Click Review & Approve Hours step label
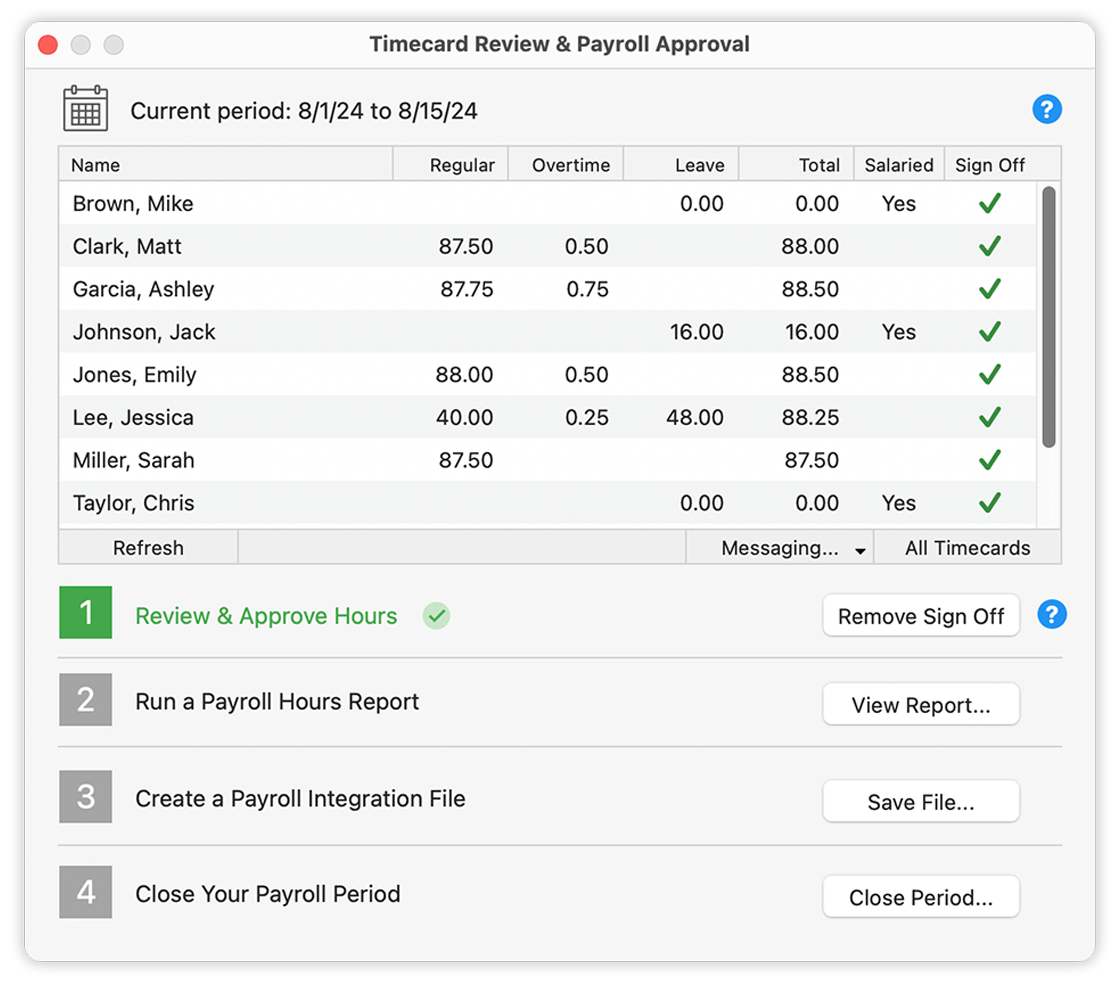This screenshot has height=996, width=1120. (266, 616)
